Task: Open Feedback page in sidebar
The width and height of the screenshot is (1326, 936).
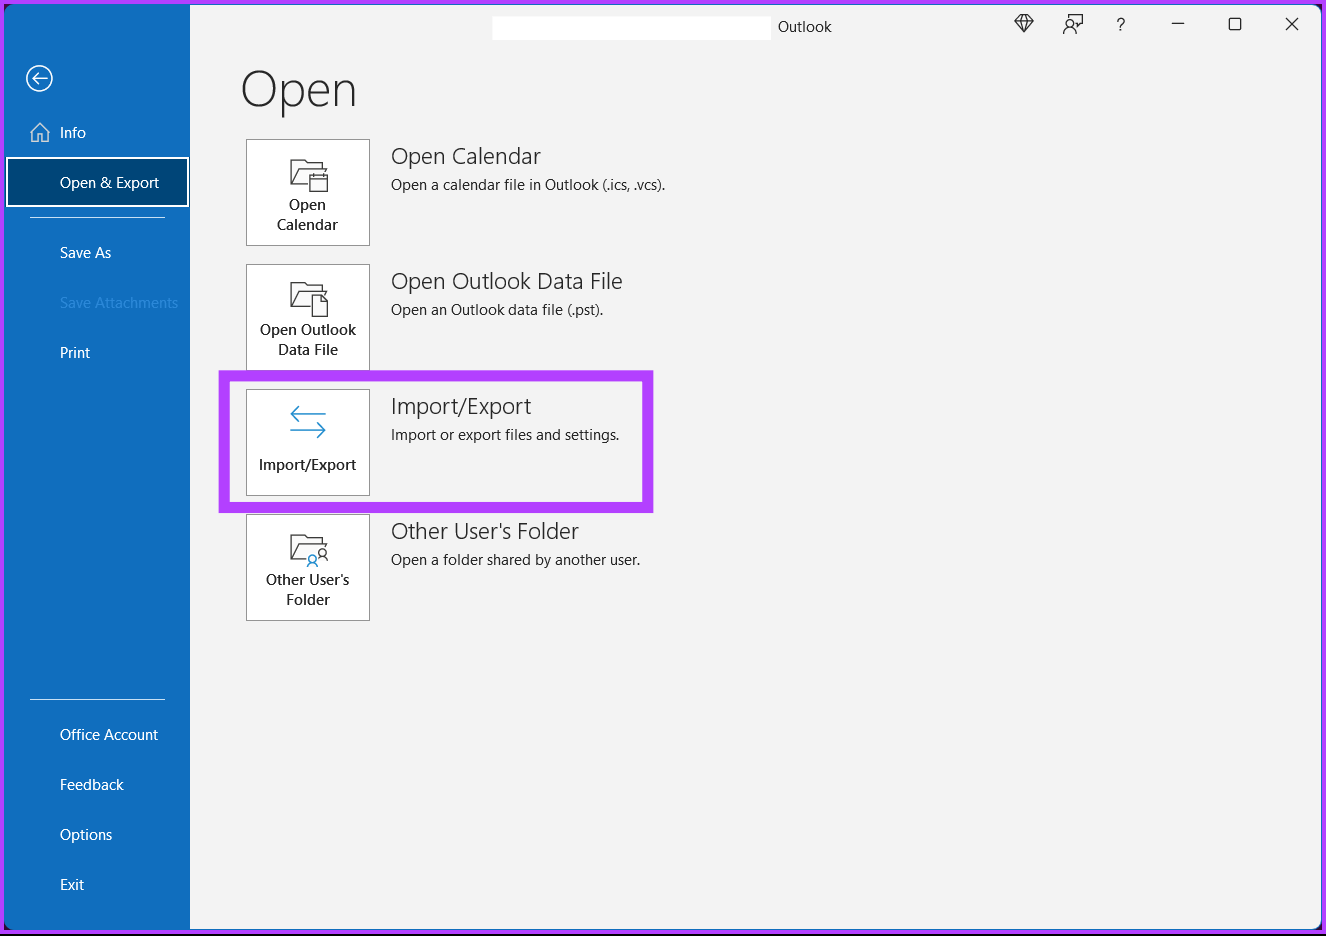Action: coord(92,785)
